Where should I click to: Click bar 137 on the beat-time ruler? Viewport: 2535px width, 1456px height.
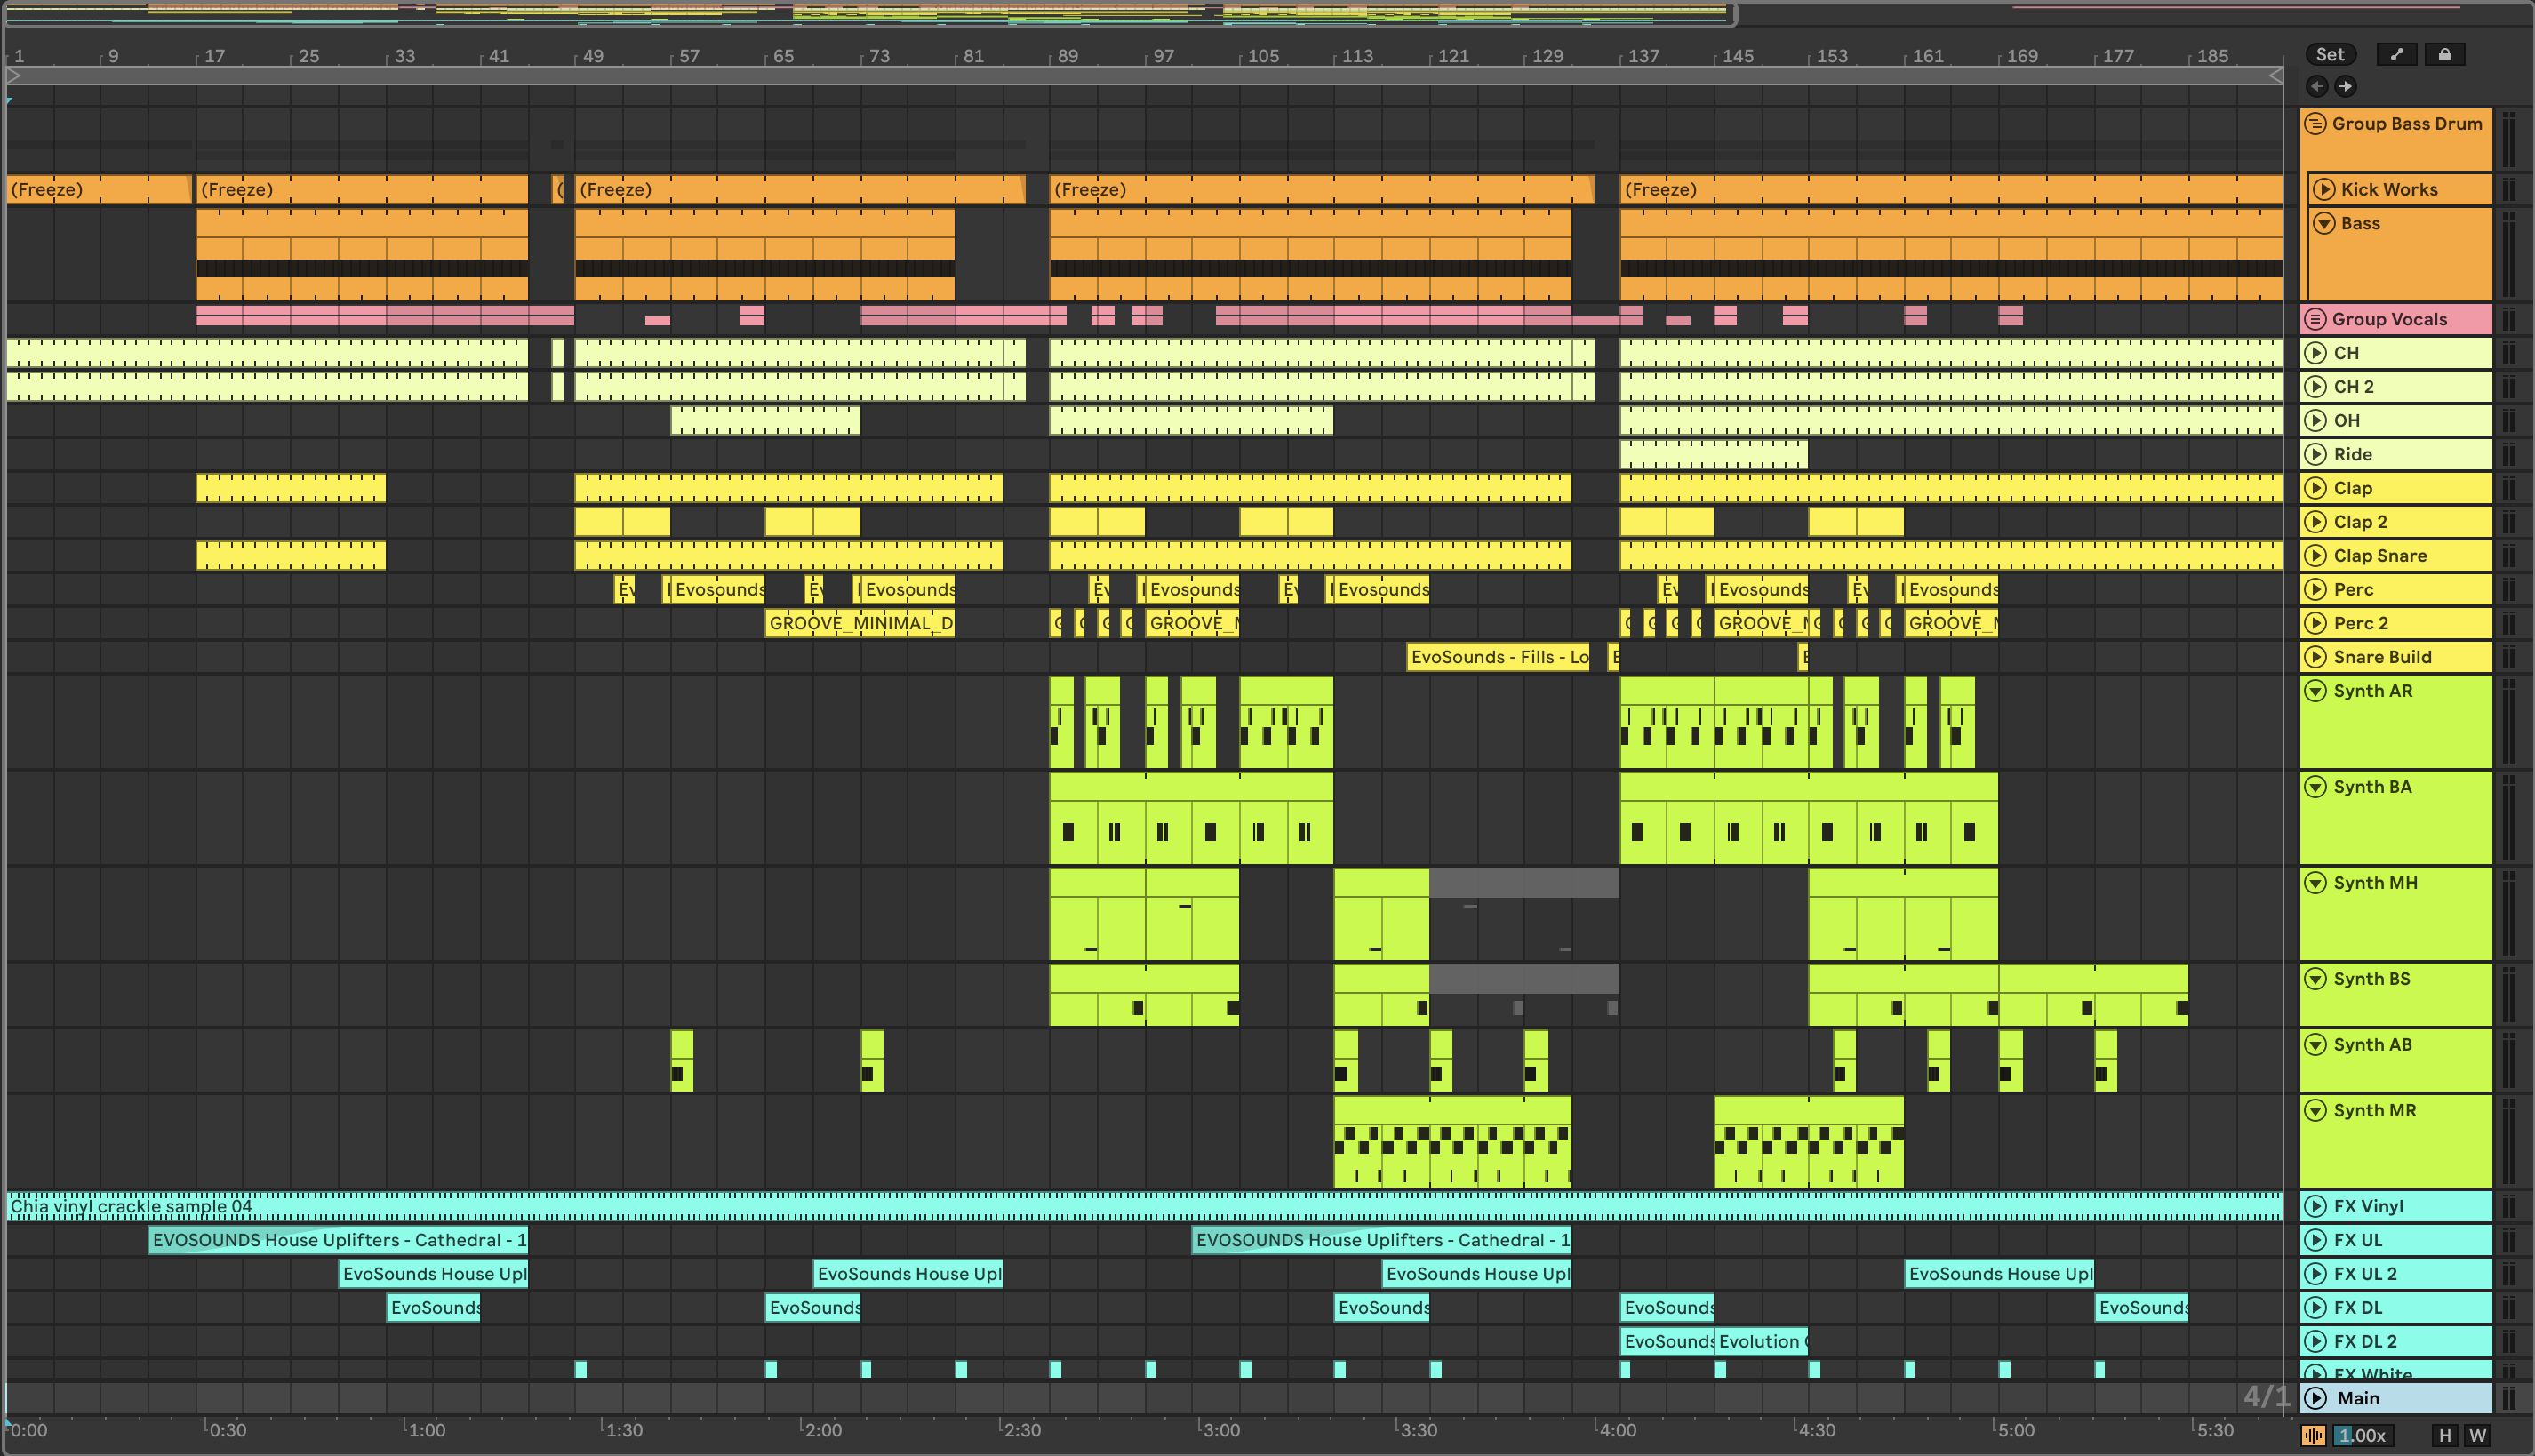(x=1642, y=56)
